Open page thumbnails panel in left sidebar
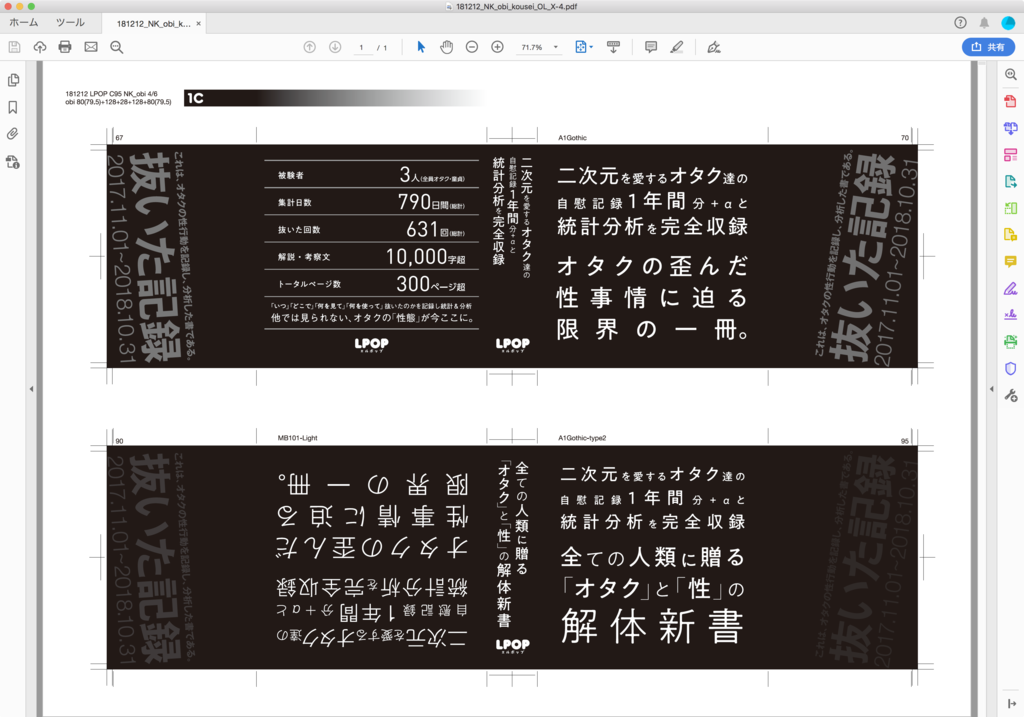 [13, 80]
